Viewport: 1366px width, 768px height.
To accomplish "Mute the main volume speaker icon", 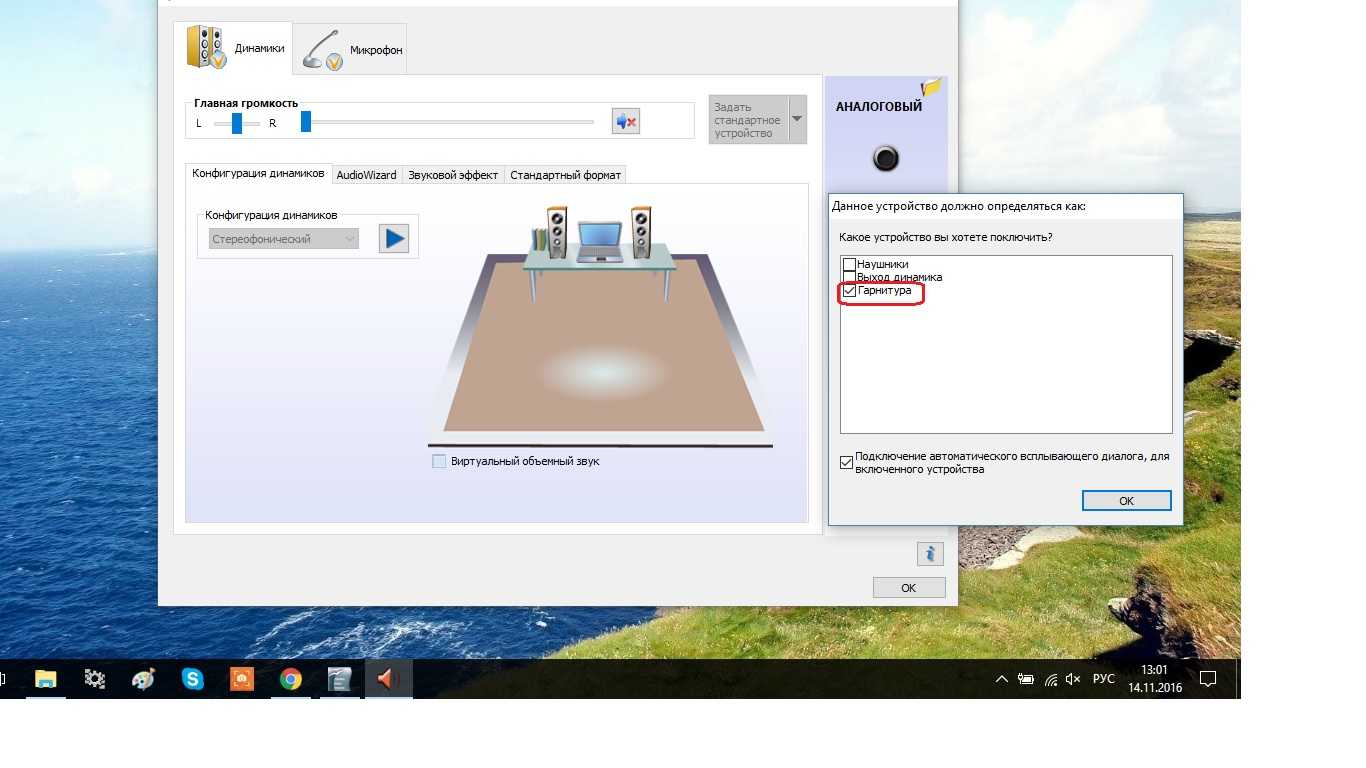I will click(x=626, y=122).
